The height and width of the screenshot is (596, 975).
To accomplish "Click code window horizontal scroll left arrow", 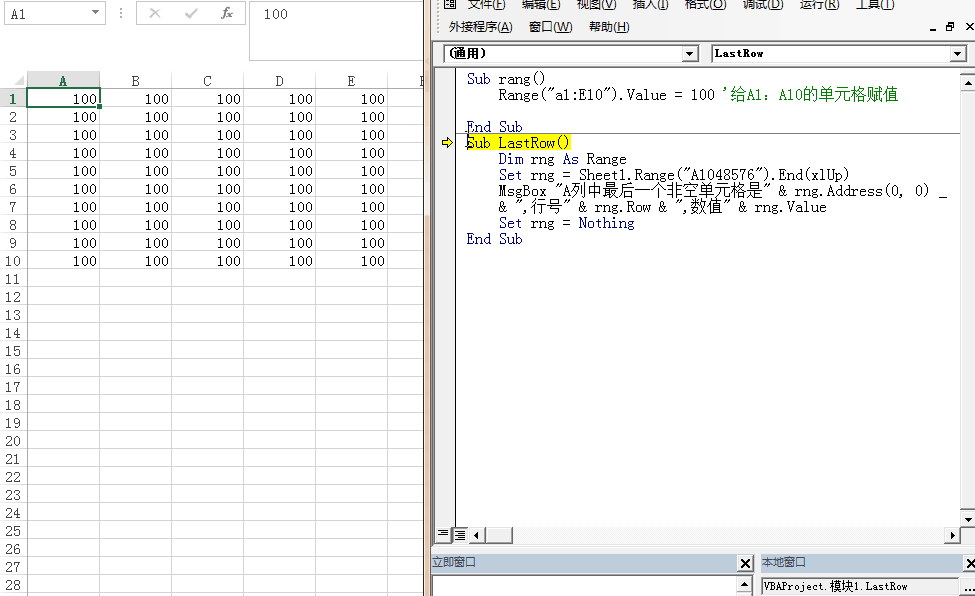I will coord(476,535).
